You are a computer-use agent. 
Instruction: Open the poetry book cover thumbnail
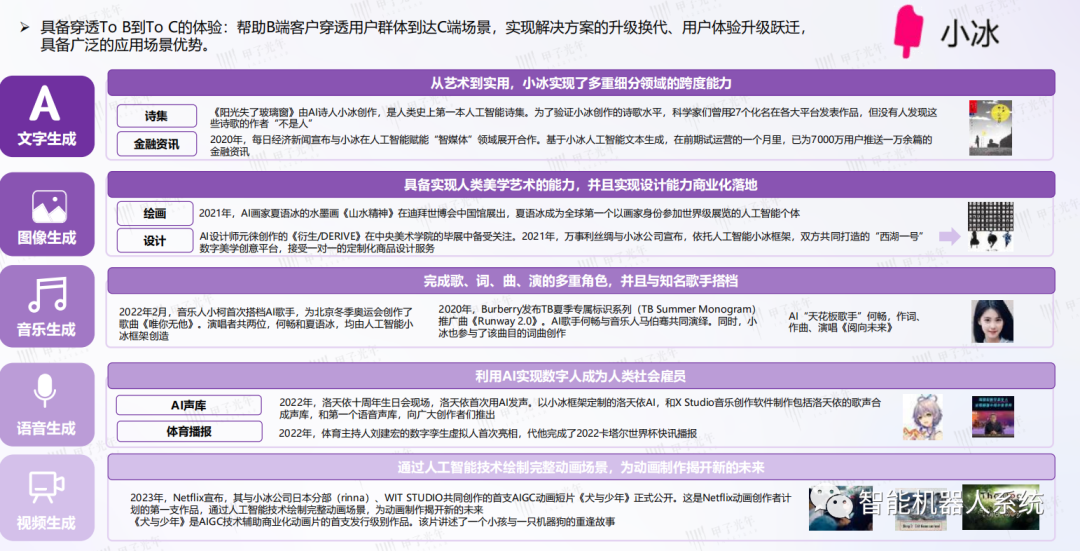click(990, 127)
